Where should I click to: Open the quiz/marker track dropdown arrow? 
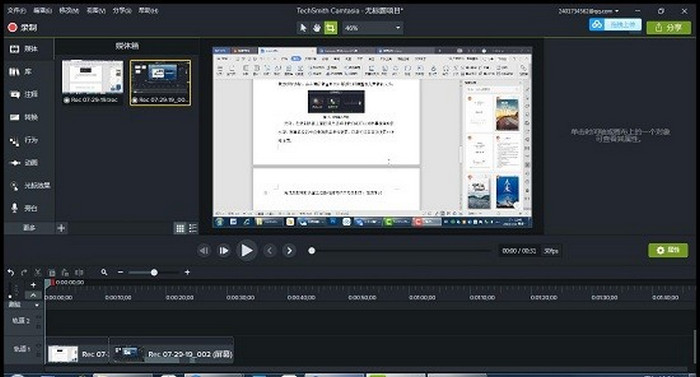[37, 305]
